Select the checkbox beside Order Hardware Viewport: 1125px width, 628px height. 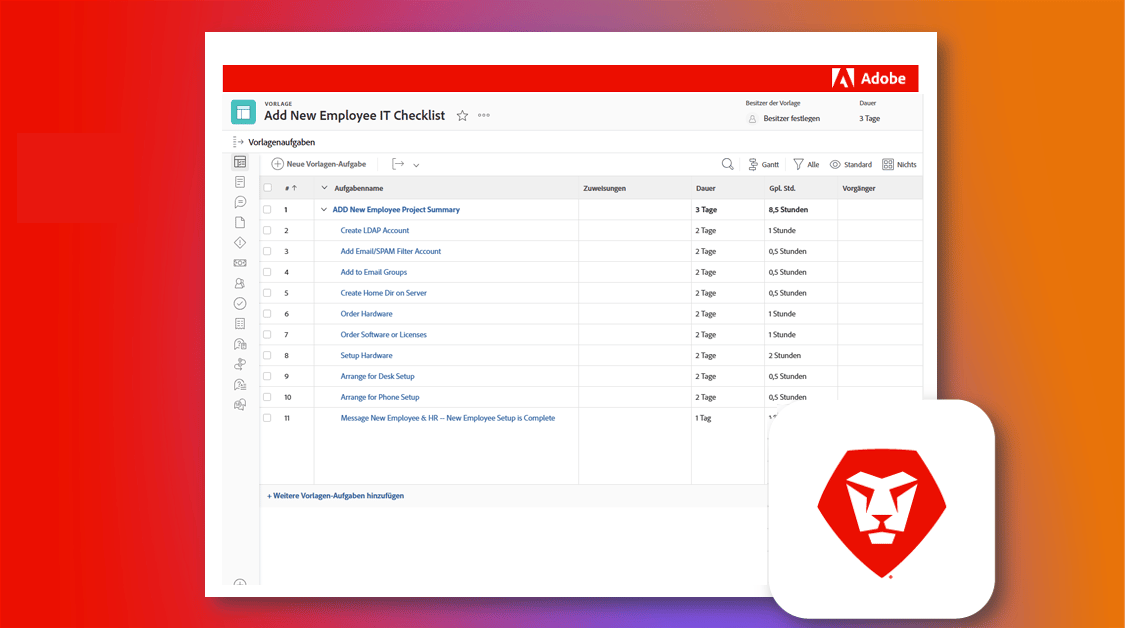point(266,313)
